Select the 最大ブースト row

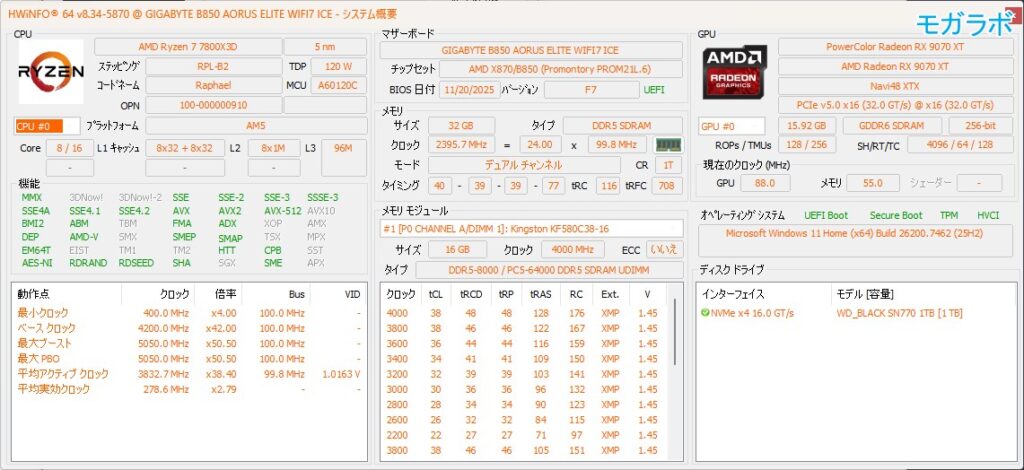point(189,343)
